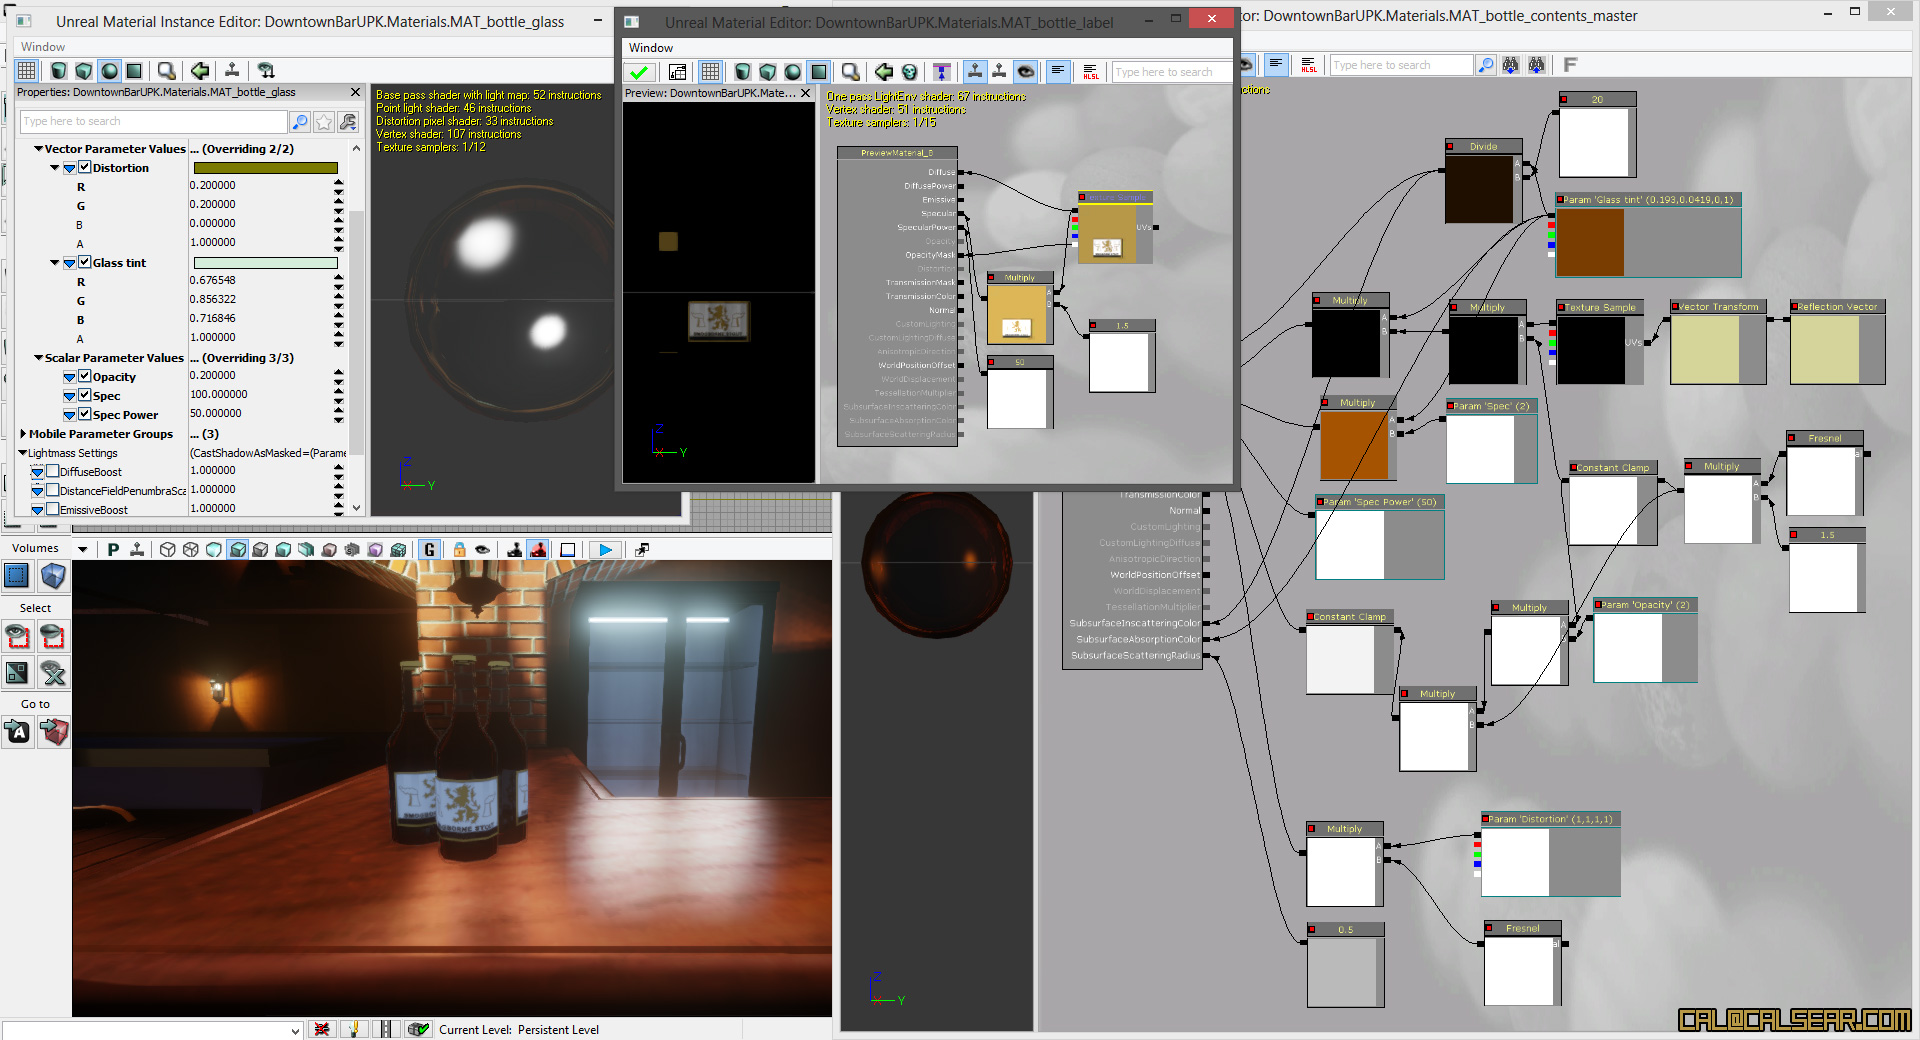
Task: Expand Mobile Parameter Groups section
Action: [x=23, y=434]
